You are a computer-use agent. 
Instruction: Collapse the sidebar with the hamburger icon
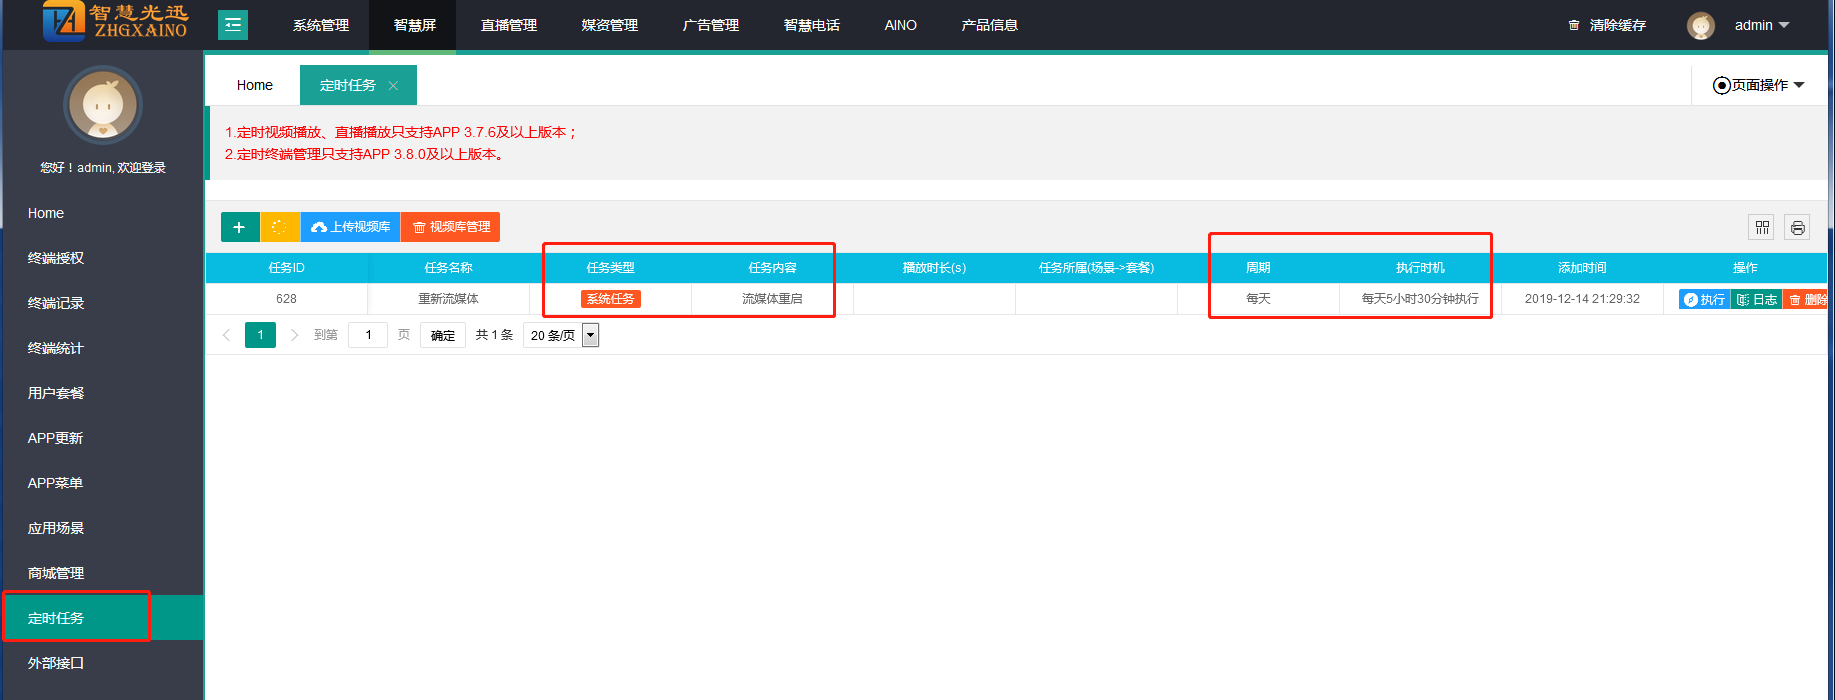(233, 25)
